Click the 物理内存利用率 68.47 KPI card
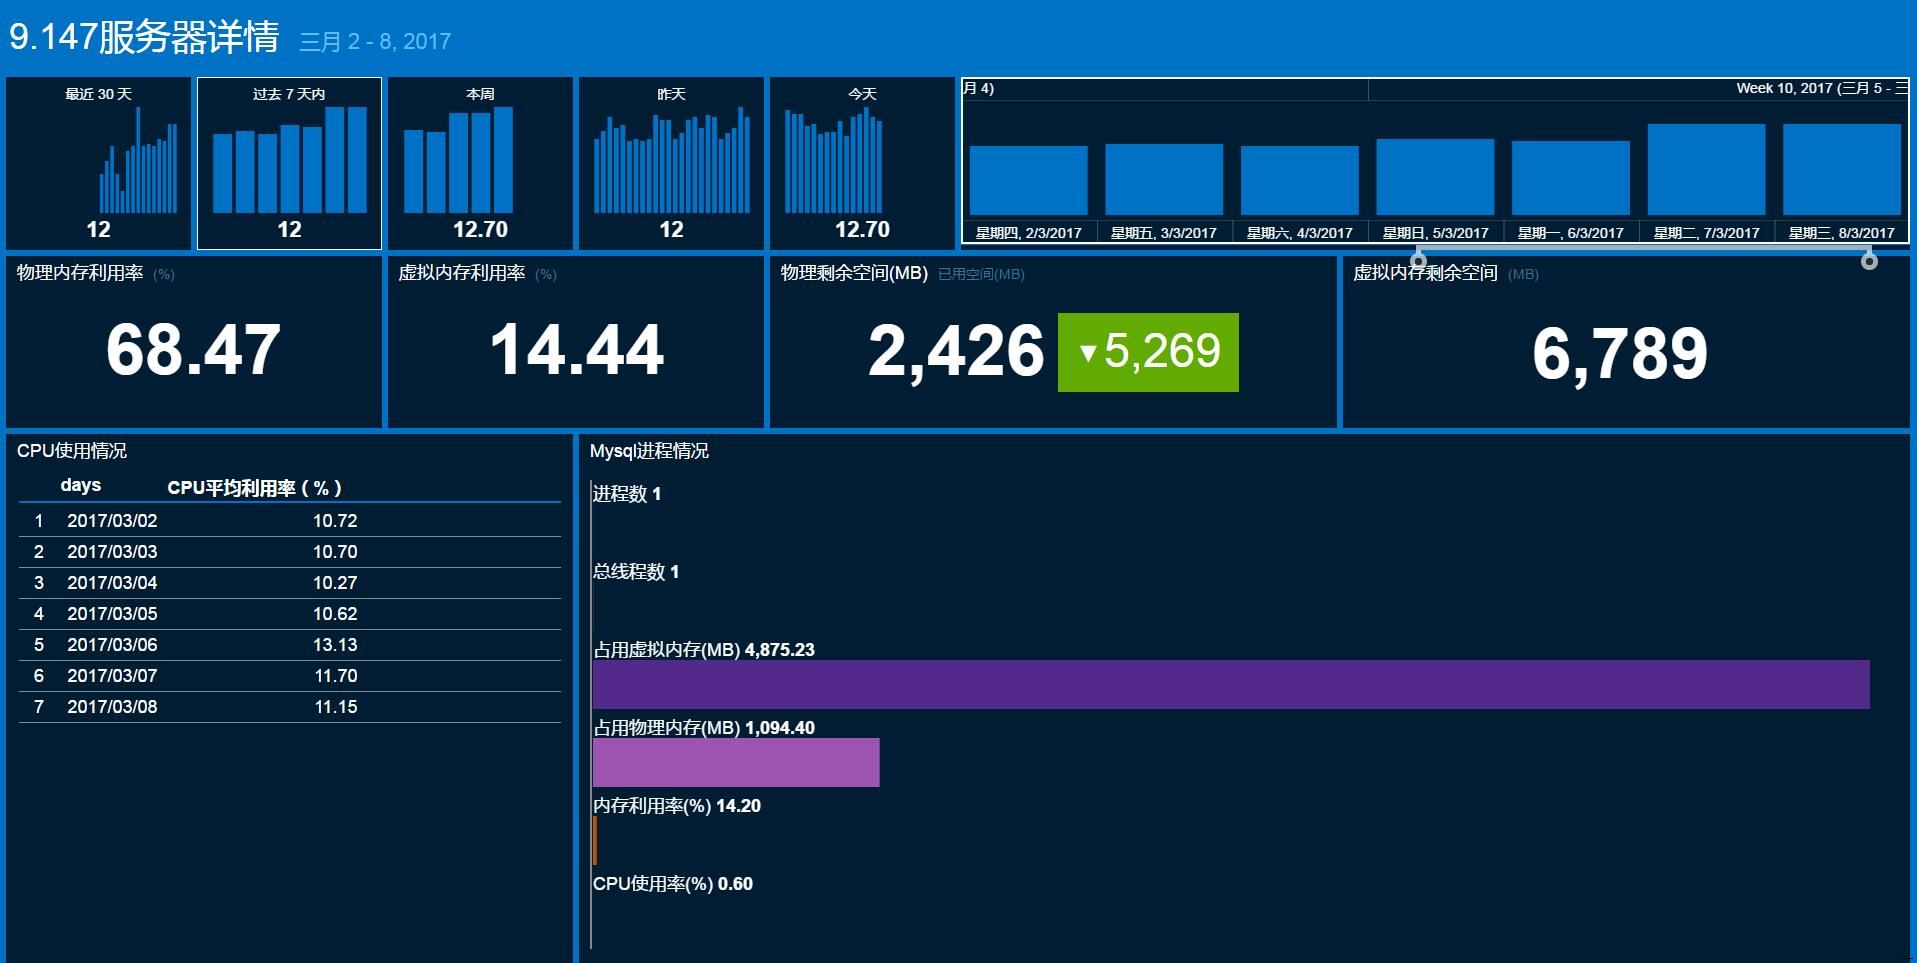The image size is (1917, 963). click(x=194, y=345)
